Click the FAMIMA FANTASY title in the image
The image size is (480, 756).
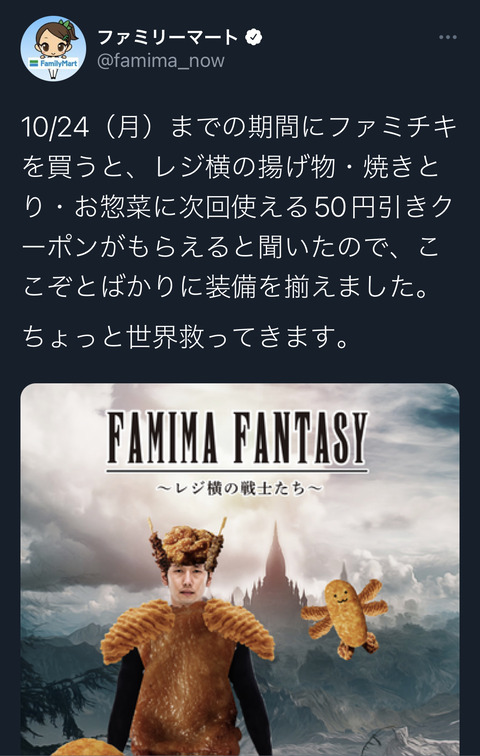click(237, 437)
